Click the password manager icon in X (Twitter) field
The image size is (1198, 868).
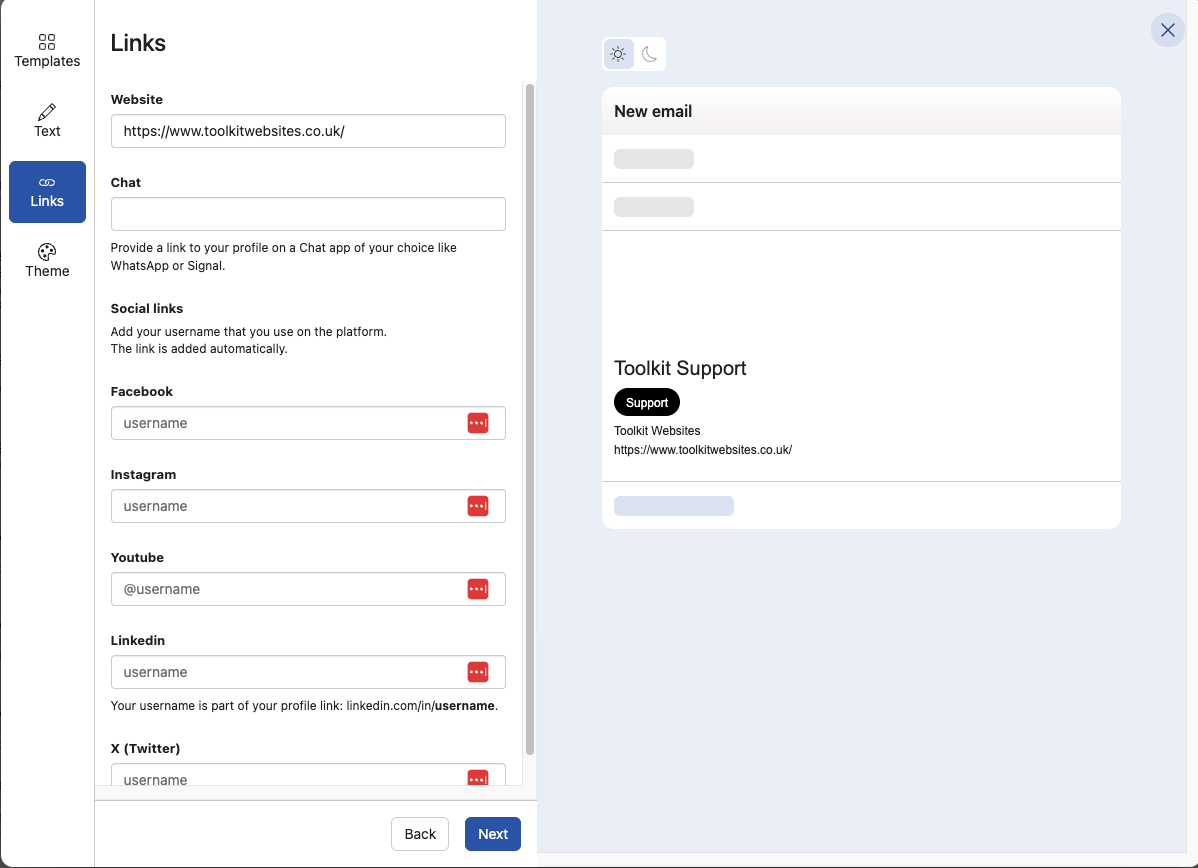[478, 778]
